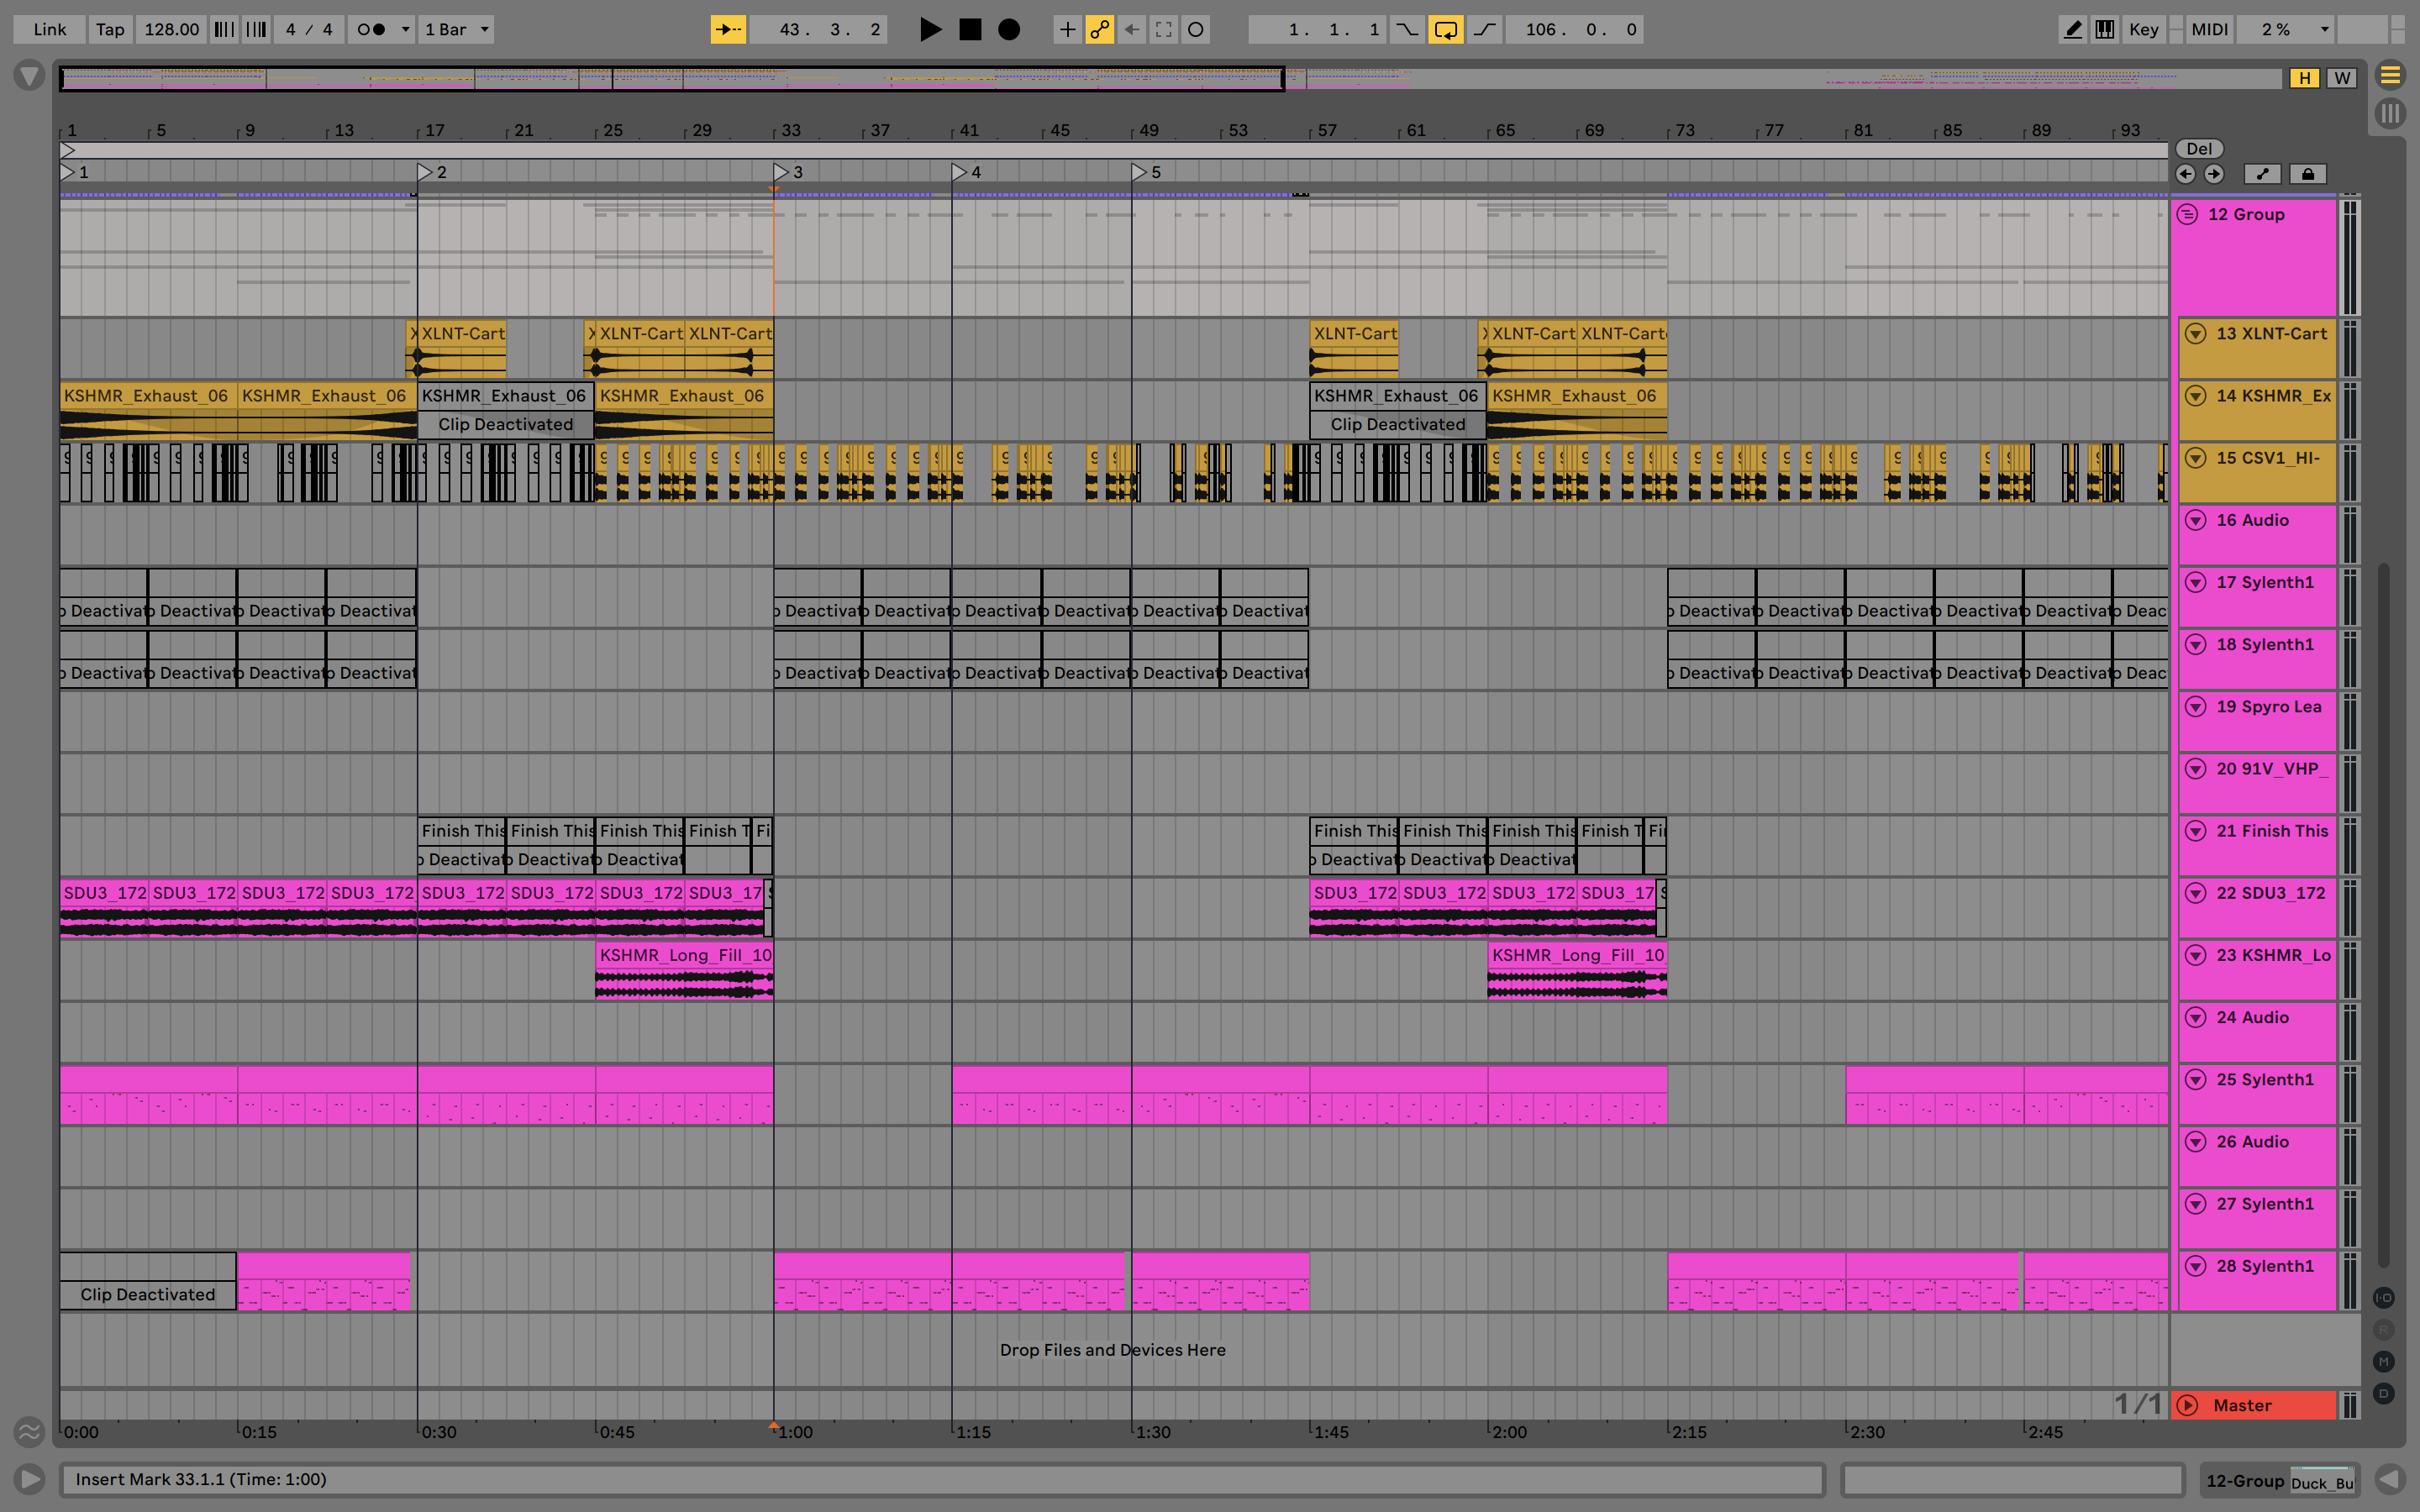Click locator 5 marker
The image size is (2420, 1512).
point(1139,172)
